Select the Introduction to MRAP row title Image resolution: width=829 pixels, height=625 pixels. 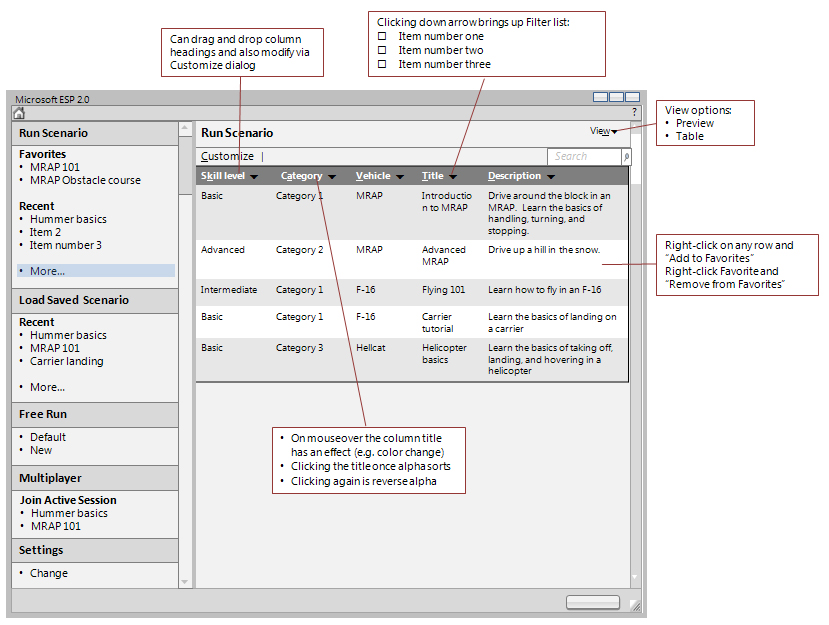[x=446, y=202]
